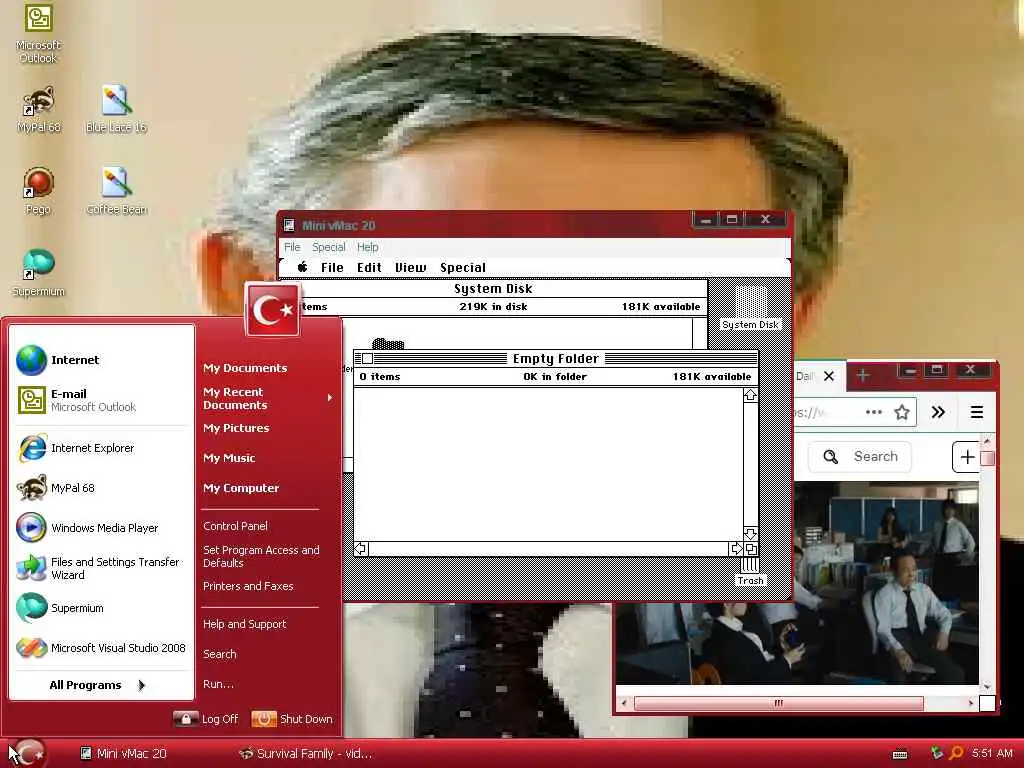Click right arrow of Empty Folder scrollbar
Image resolution: width=1024 pixels, height=768 pixels.
point(736,549)
